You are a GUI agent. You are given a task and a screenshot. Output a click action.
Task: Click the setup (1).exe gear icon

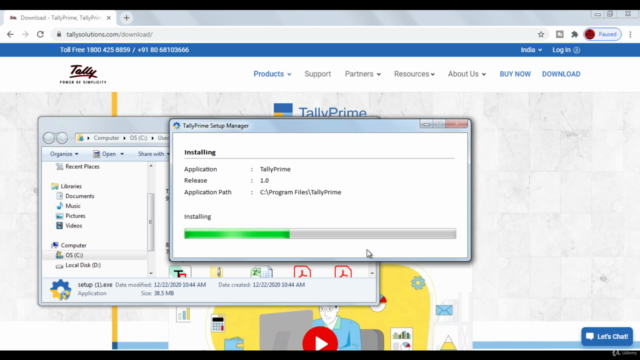(x=60, y=289)
